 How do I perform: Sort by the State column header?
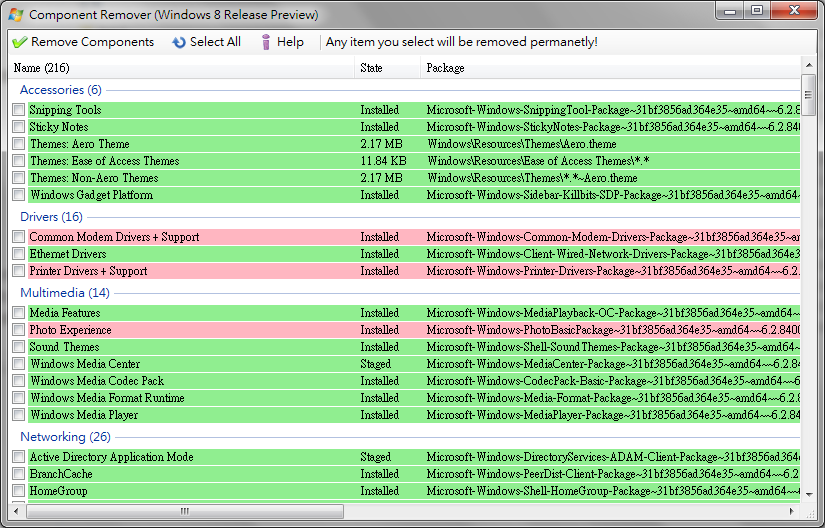388,68
